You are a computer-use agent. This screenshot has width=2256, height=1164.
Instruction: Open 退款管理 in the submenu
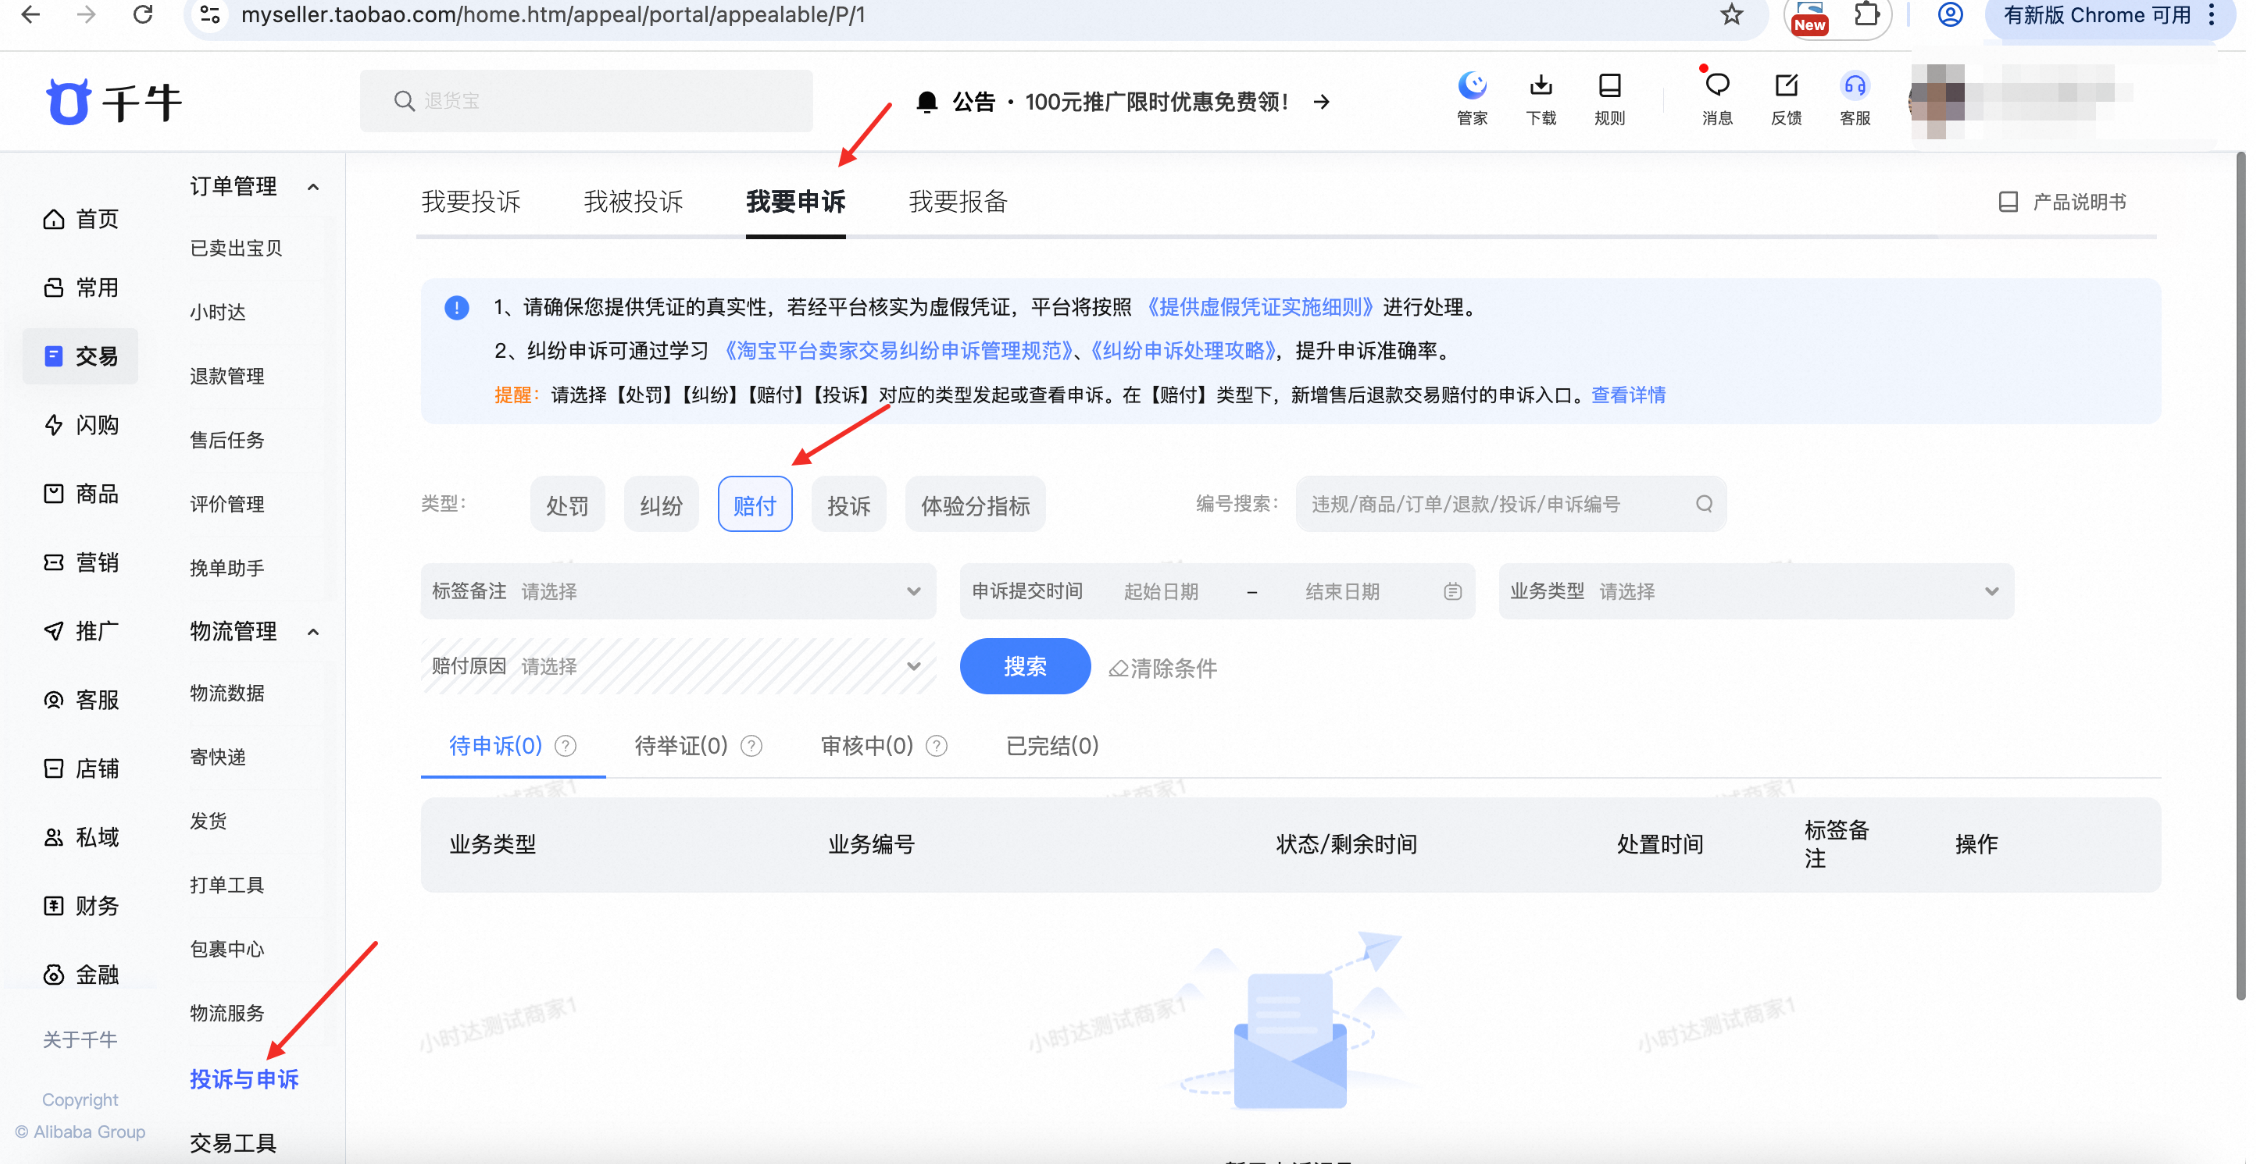[227, 376]
